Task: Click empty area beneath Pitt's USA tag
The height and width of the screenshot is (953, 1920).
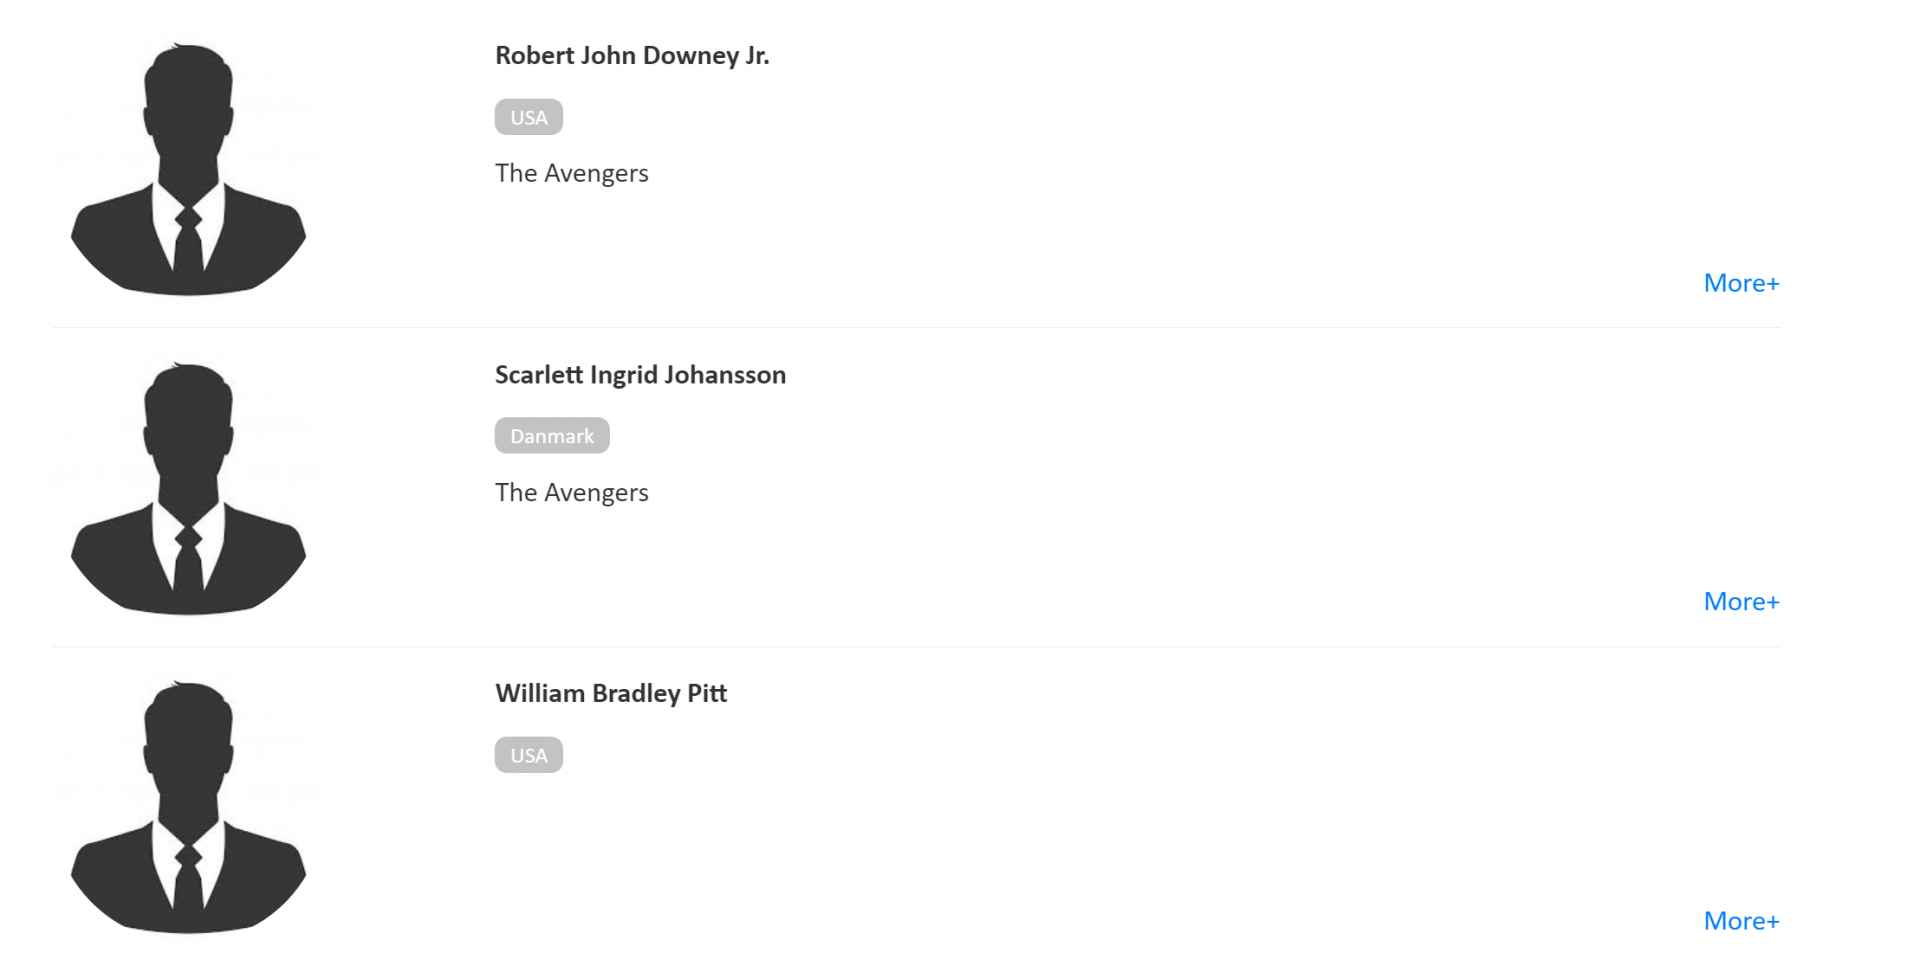Action: 1000,850
